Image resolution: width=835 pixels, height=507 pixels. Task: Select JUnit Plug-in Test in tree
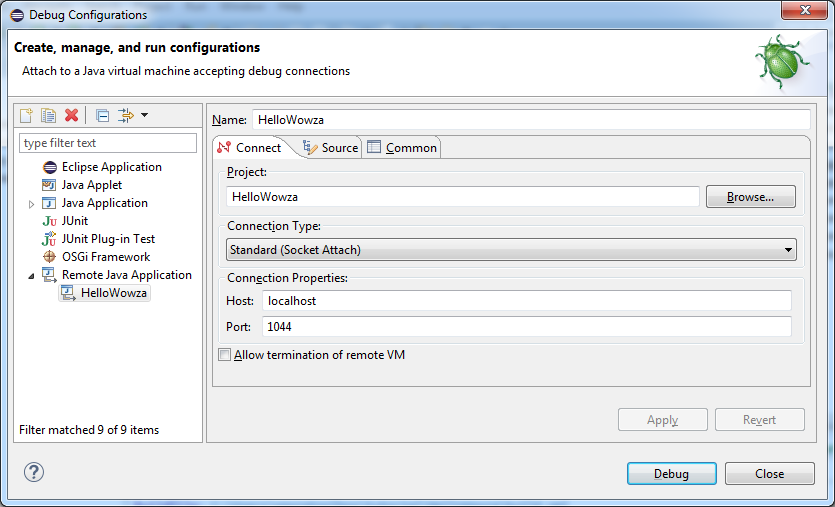pyautogui.click(x=109, y=239)
